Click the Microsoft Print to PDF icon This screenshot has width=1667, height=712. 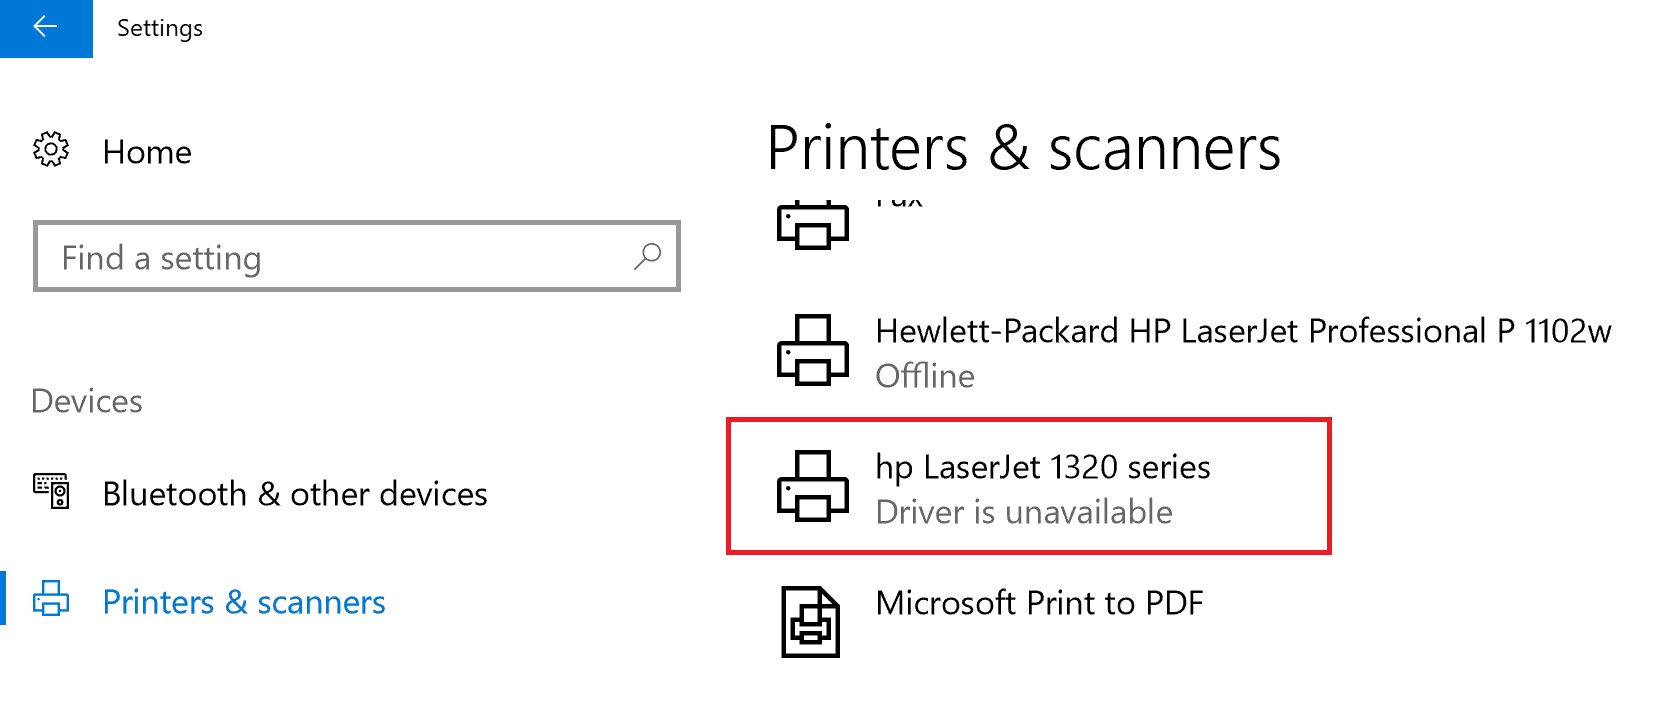click(x=810, y=622)
